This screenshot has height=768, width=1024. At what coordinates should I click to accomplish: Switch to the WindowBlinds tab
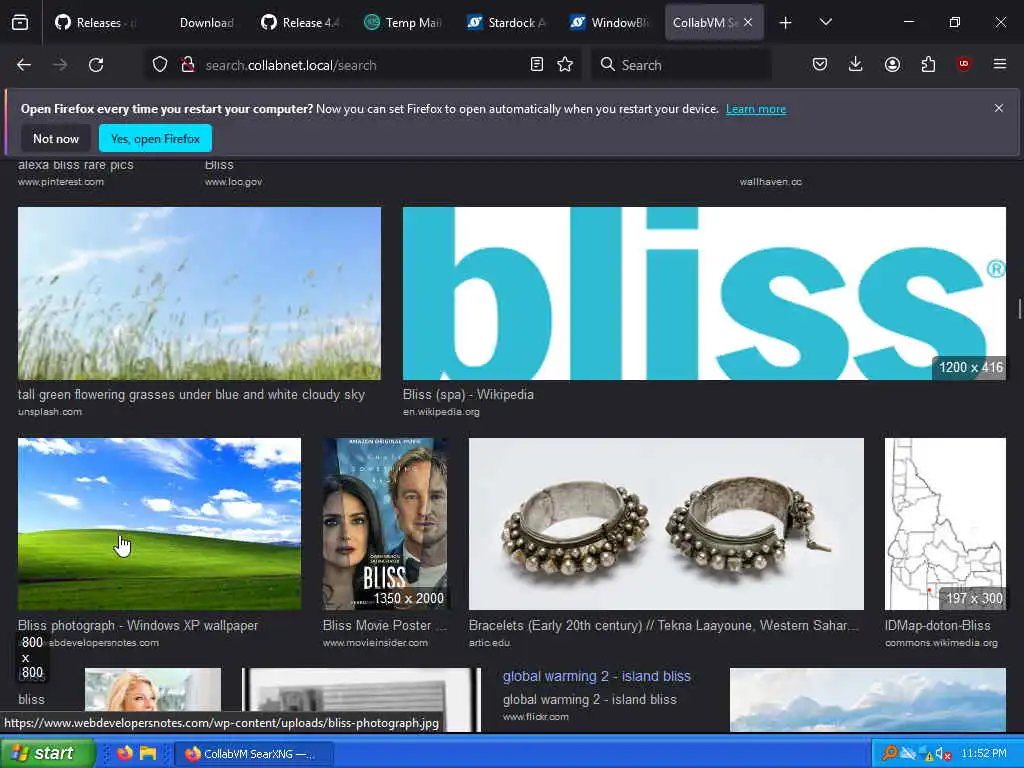[610, 23]
